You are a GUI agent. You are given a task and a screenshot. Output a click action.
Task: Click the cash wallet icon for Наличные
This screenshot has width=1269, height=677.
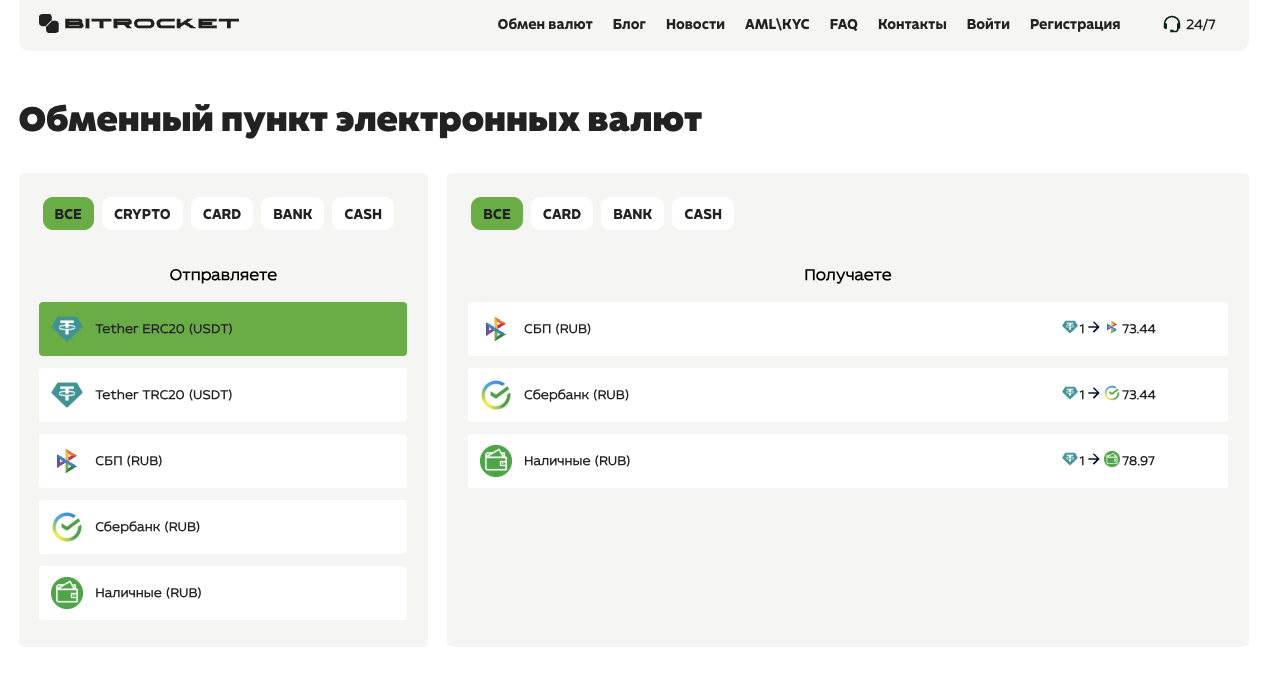pos(66,592)
